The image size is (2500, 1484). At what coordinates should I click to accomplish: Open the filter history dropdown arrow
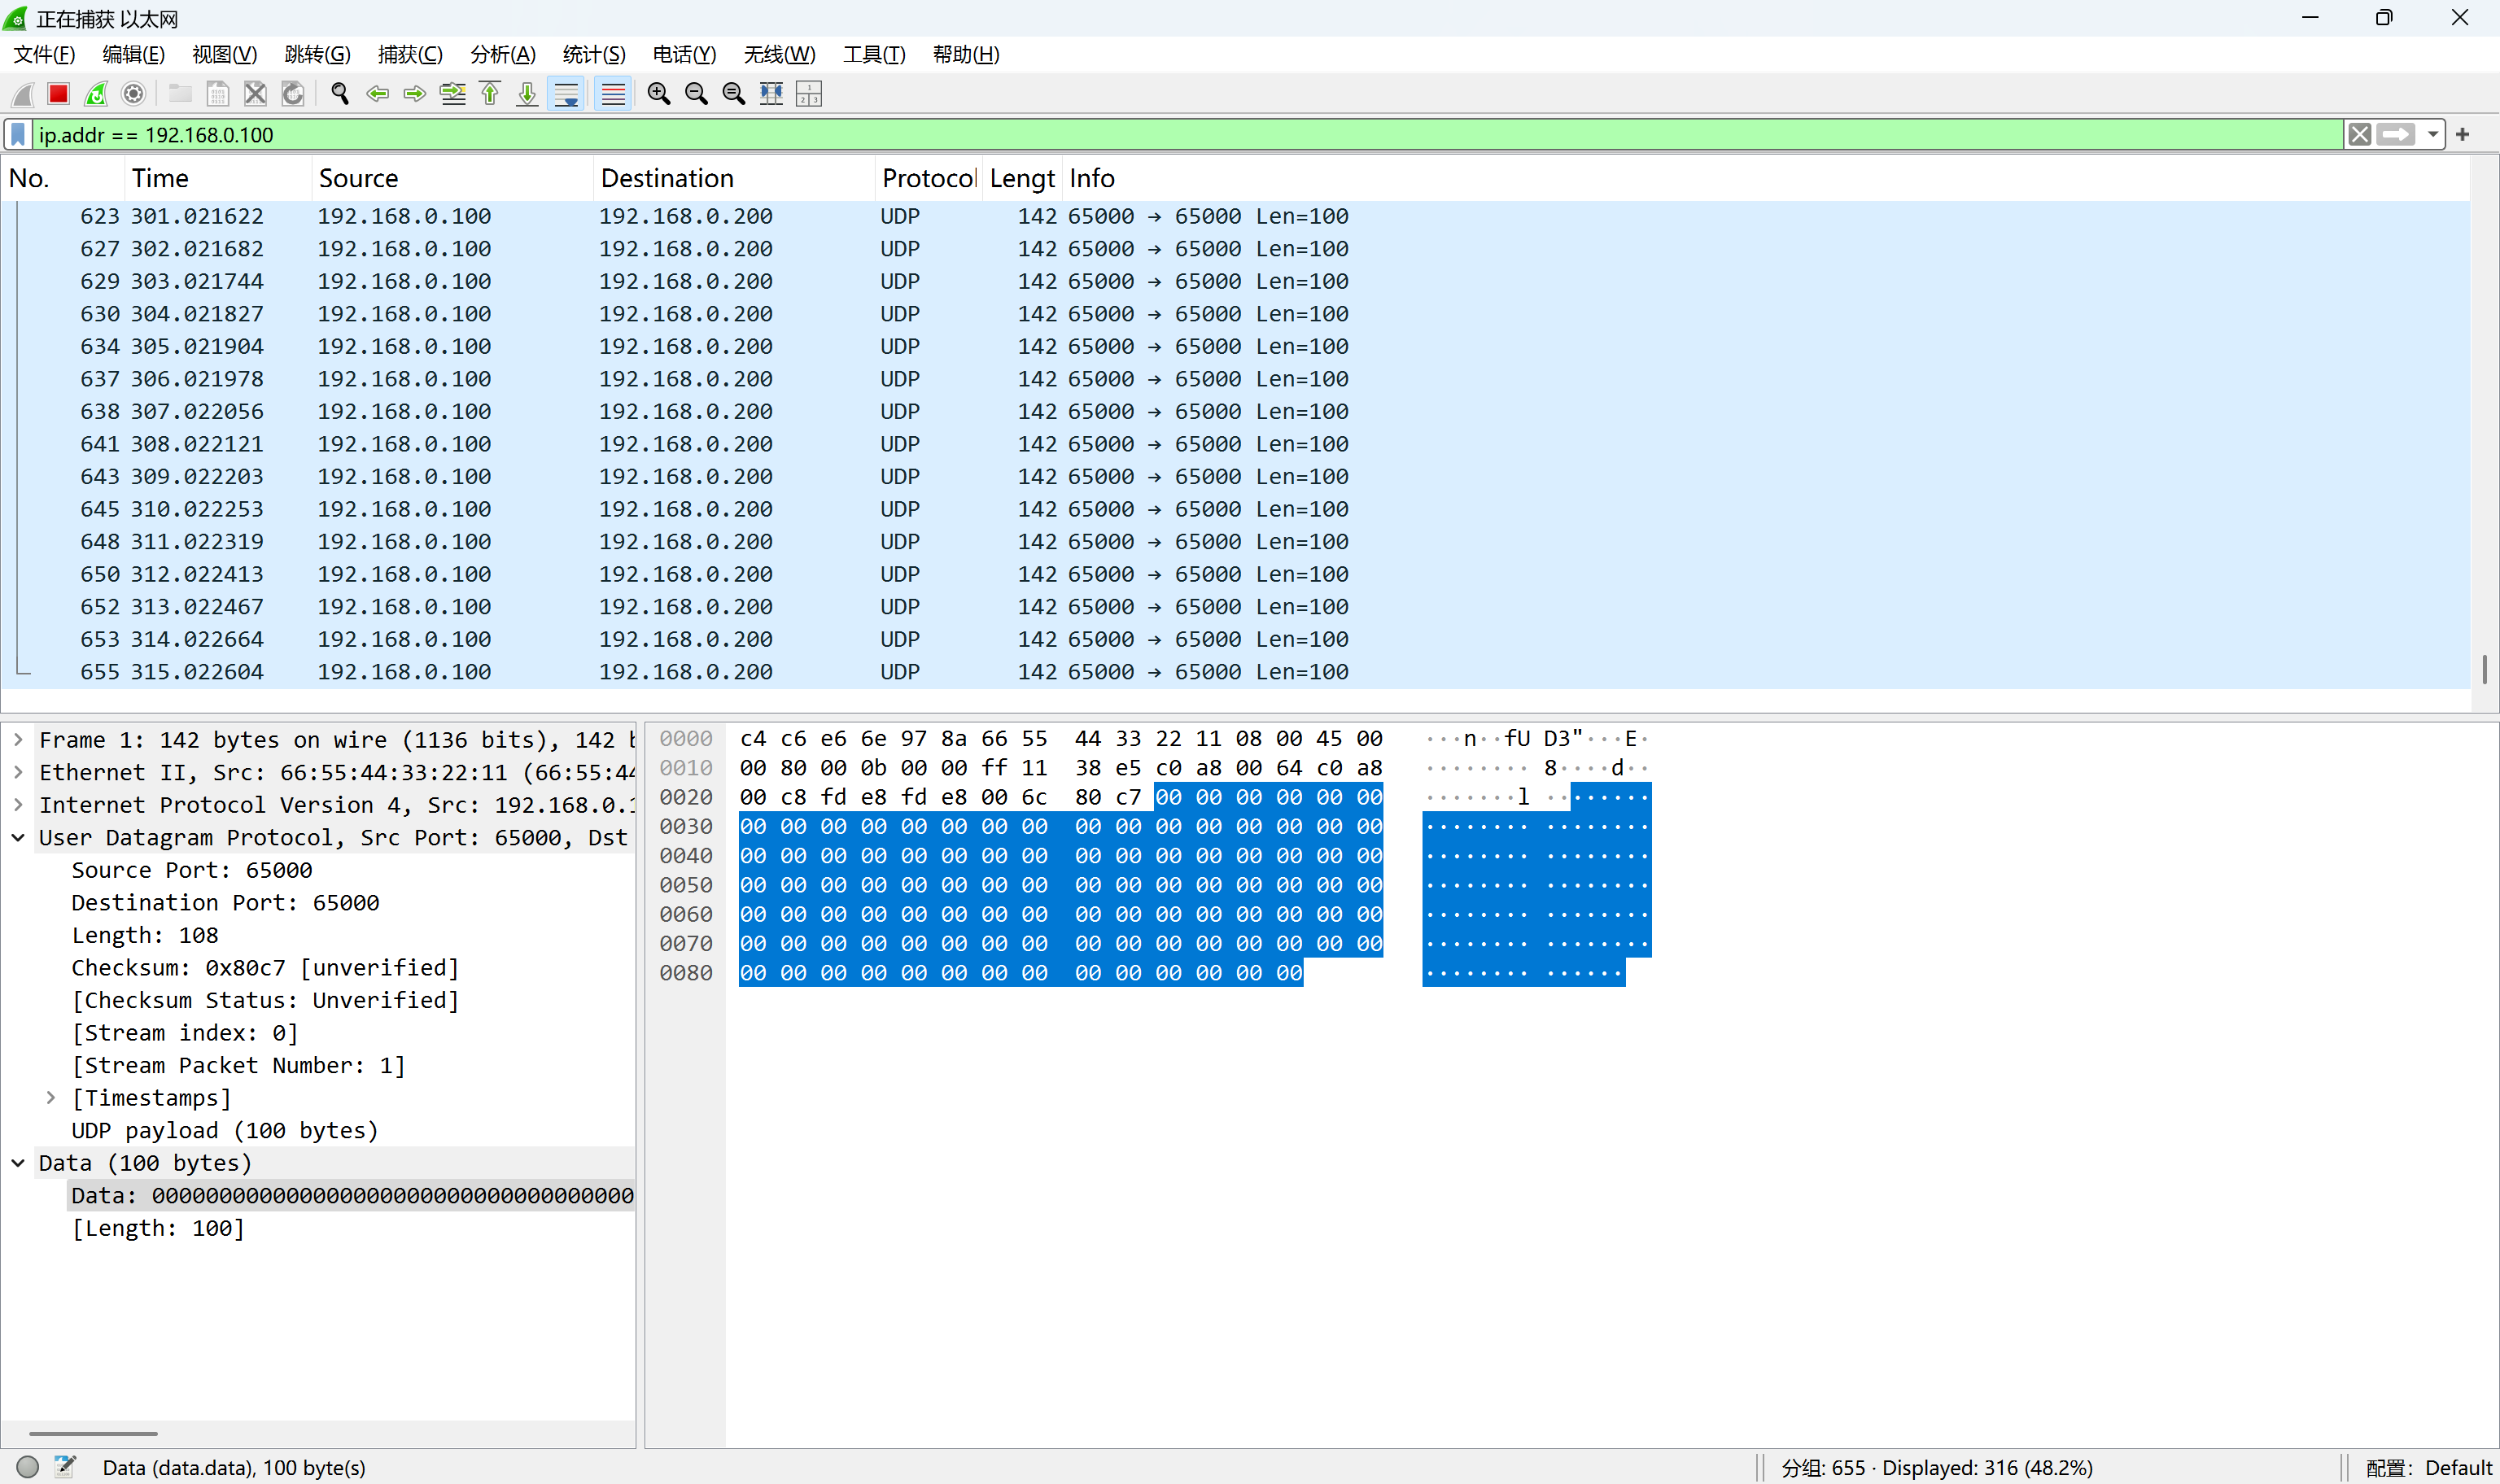[2433, 134]
